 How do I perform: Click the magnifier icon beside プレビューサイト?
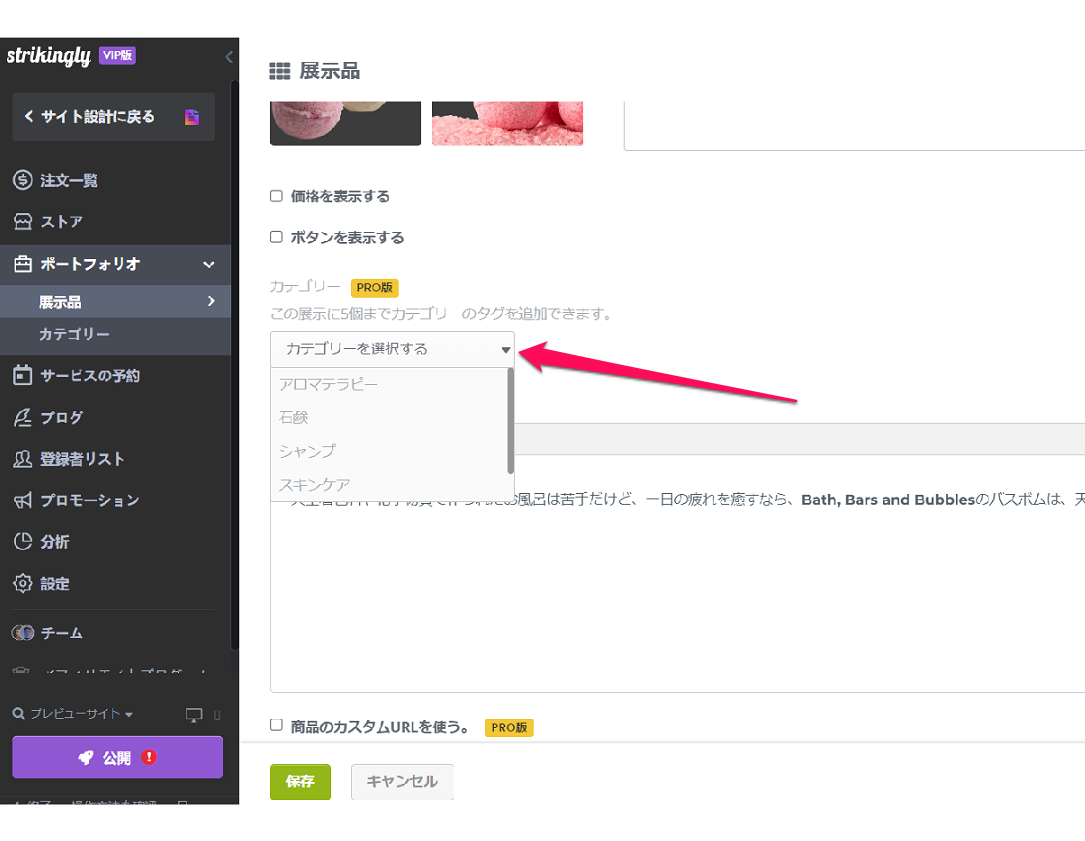(19, 714)
